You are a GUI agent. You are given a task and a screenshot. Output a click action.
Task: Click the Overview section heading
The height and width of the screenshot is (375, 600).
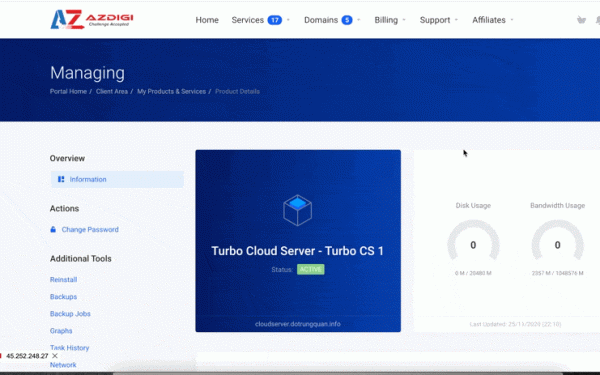67,158
